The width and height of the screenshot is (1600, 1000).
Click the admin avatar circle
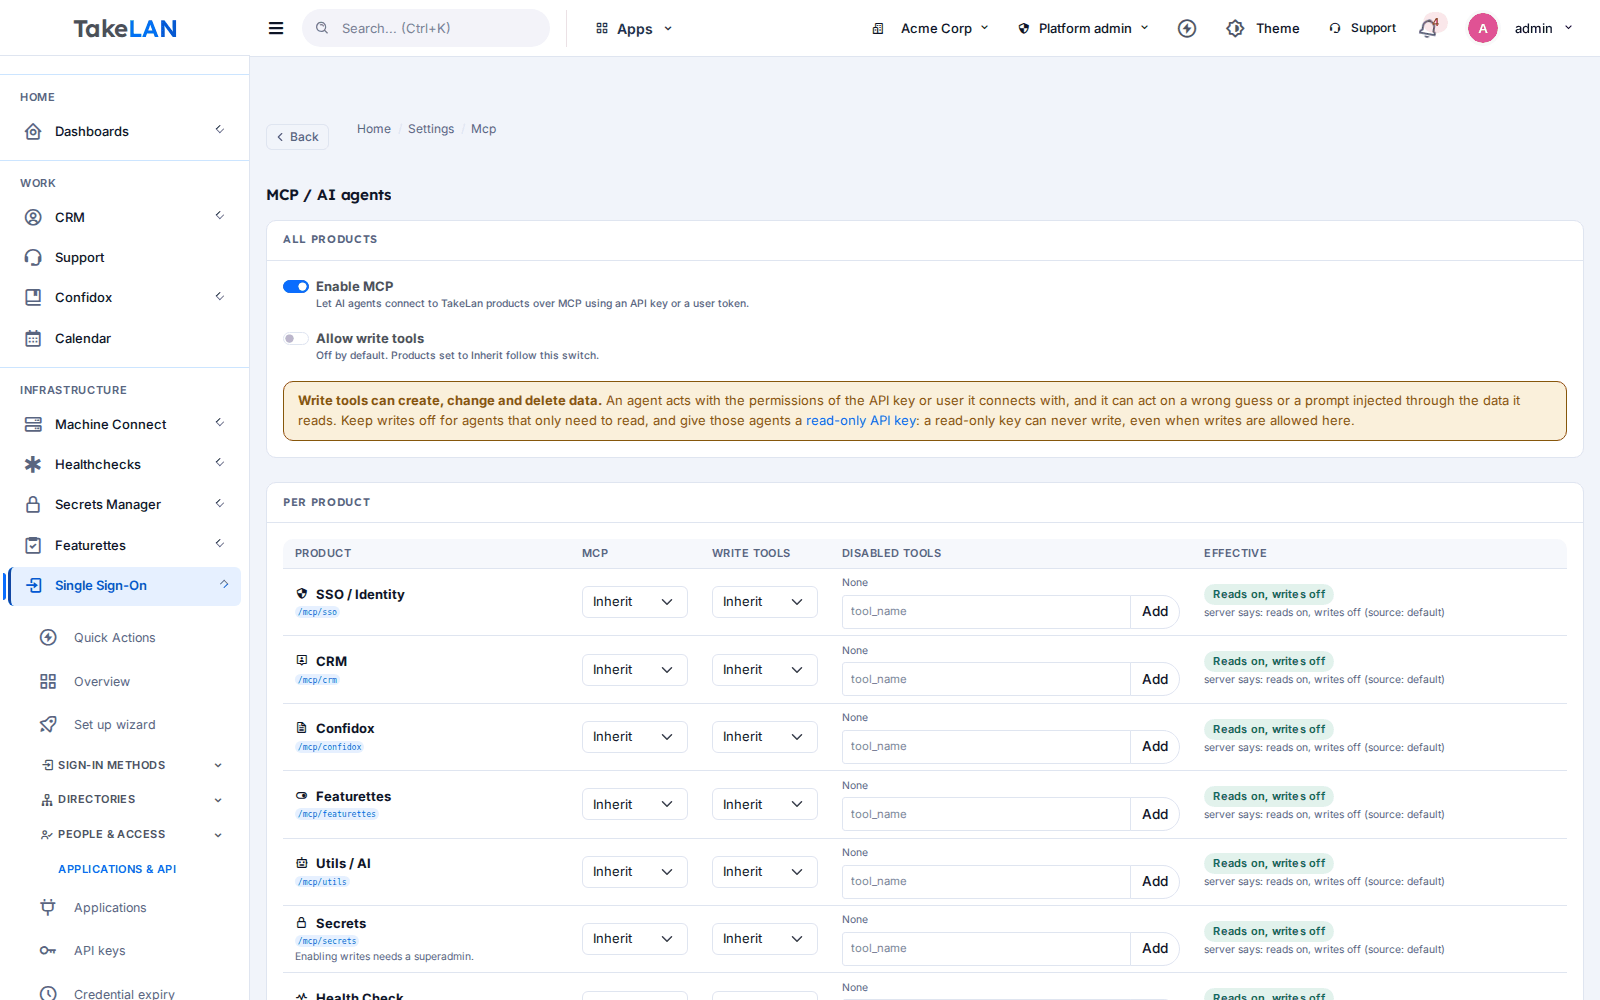coord(1483,28)
